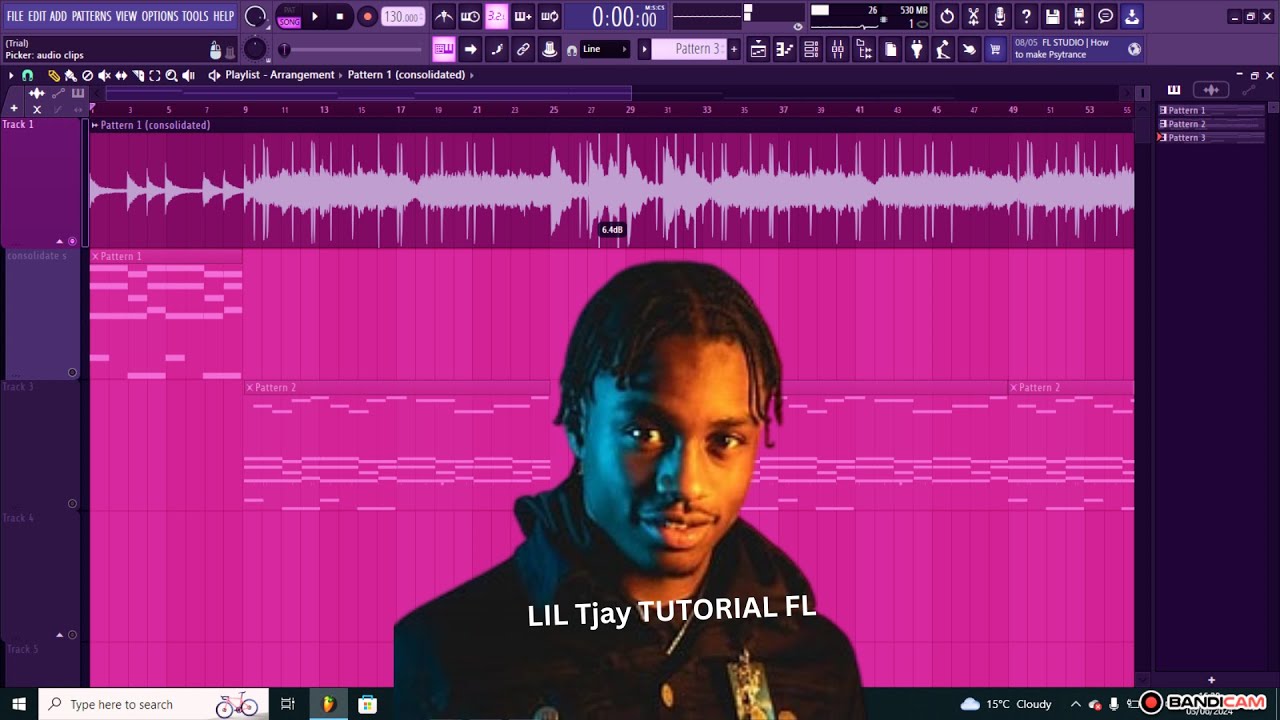
Task: Show the Playlist window icon
Action: pyautogui.click(x=758, y=49)
